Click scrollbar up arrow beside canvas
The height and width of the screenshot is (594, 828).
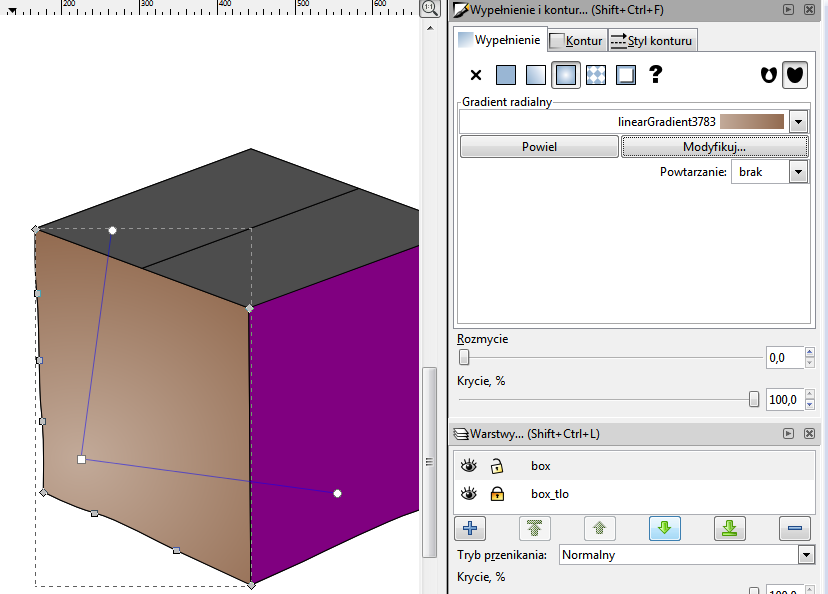click(430, 28)
